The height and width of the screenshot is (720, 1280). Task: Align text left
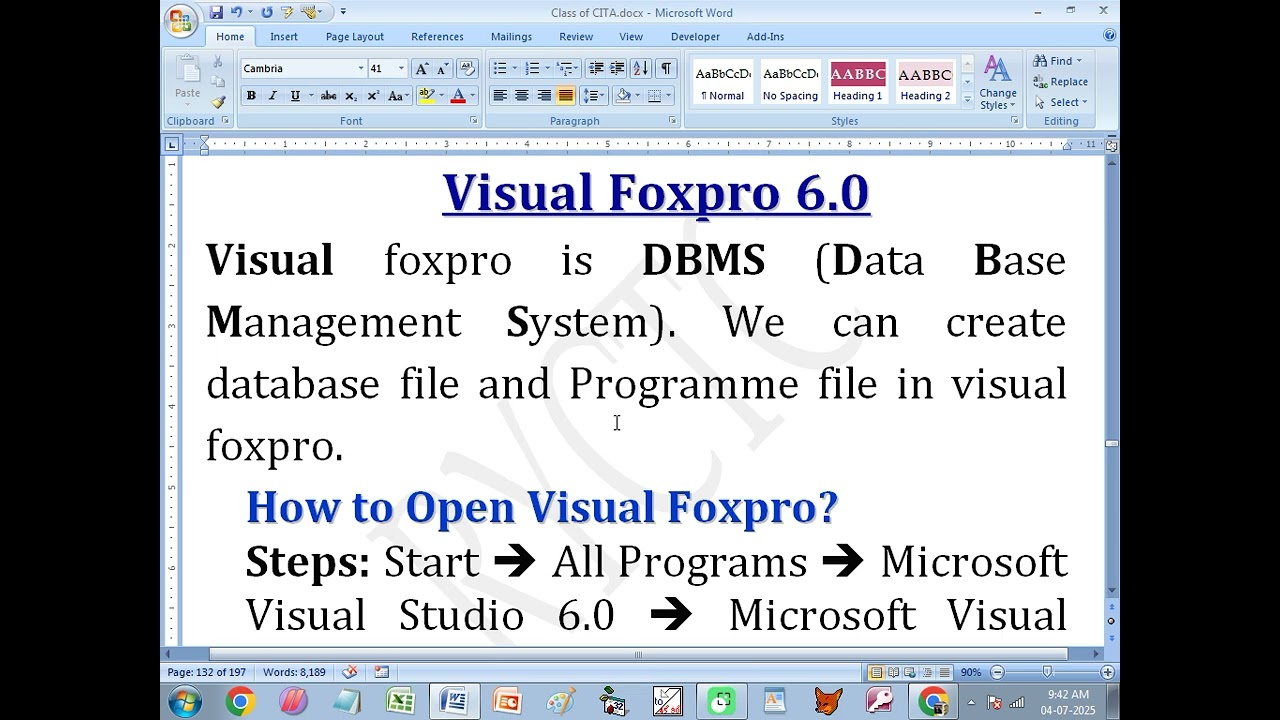[500, 96]
